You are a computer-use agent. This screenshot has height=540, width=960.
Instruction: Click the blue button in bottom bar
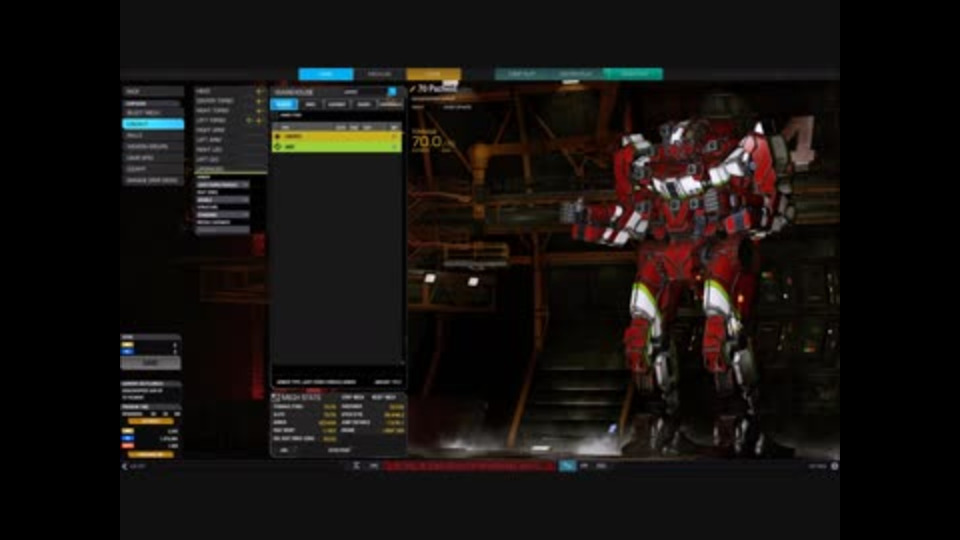tap(568, 466)
